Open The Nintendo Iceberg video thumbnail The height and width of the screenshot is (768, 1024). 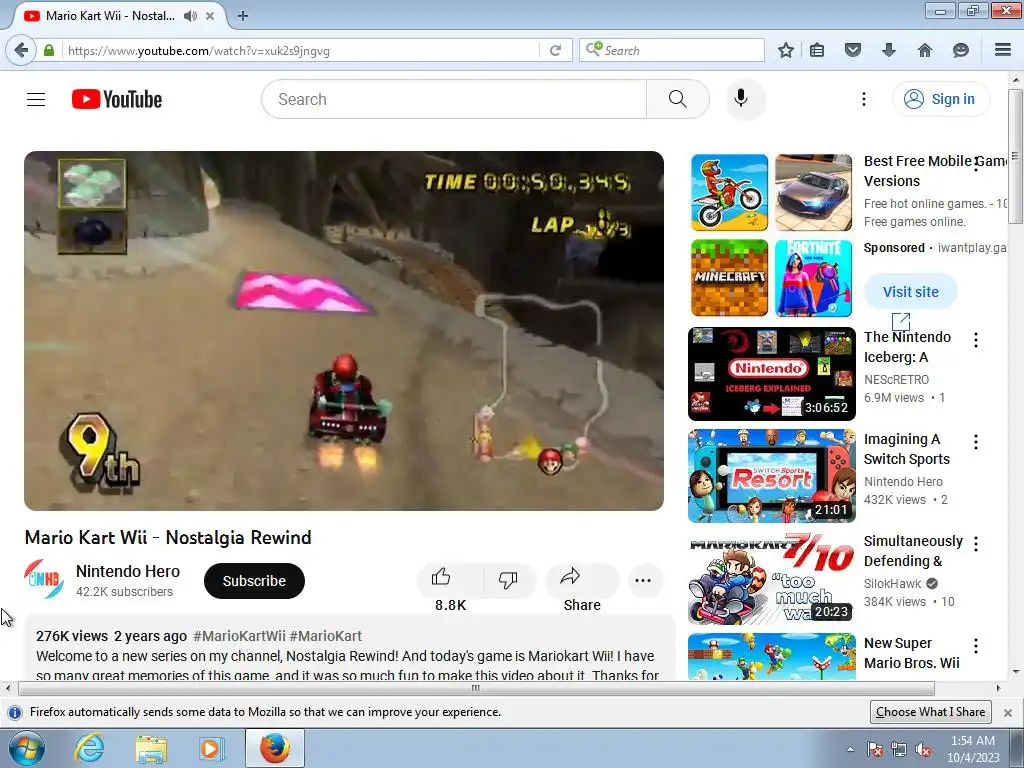pyautogui.click(x=772, y=374)
